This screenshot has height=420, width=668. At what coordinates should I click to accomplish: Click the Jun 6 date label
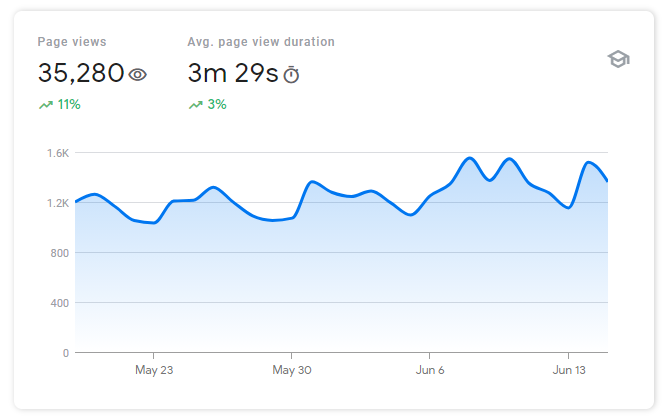click(429, 370)
